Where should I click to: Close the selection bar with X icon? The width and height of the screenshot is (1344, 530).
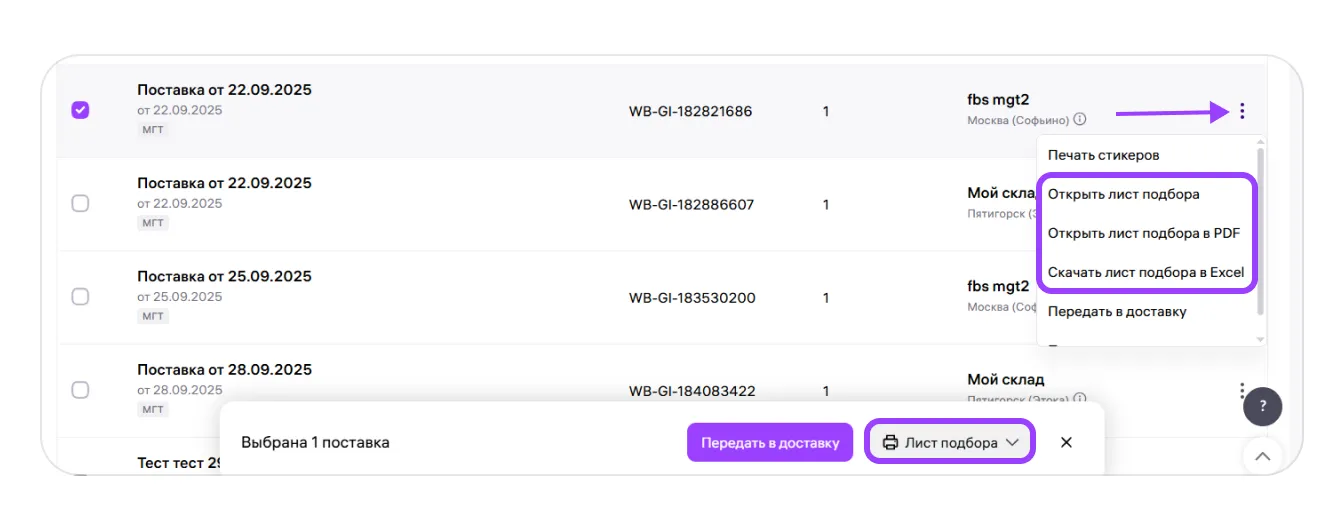tap(1066, 442)
